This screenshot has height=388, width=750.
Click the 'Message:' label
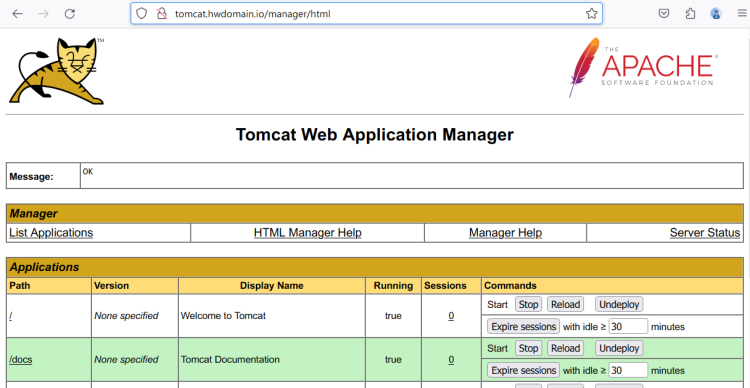click(x=32, y=177)
